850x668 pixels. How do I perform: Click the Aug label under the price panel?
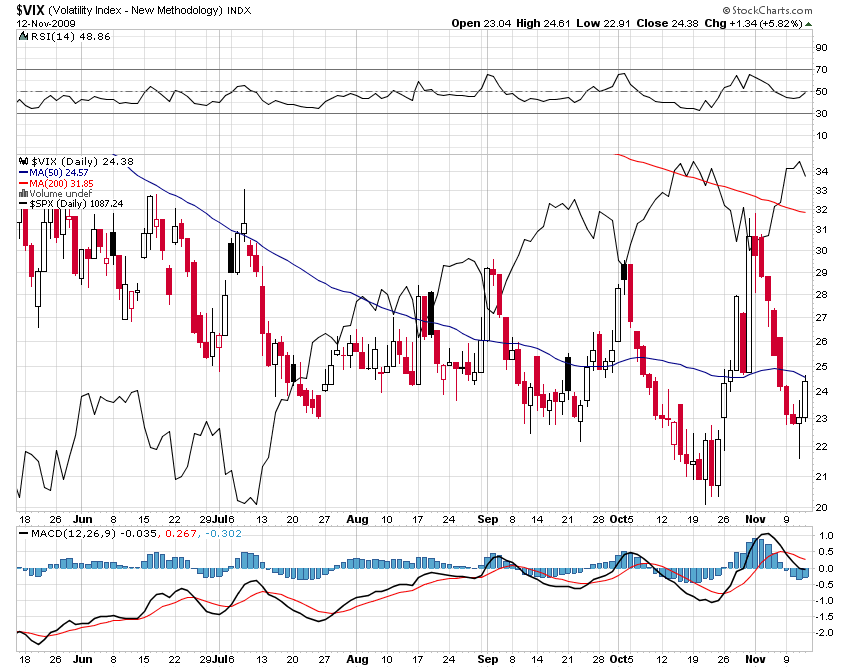pyautogui.click(x=357, y=519)
